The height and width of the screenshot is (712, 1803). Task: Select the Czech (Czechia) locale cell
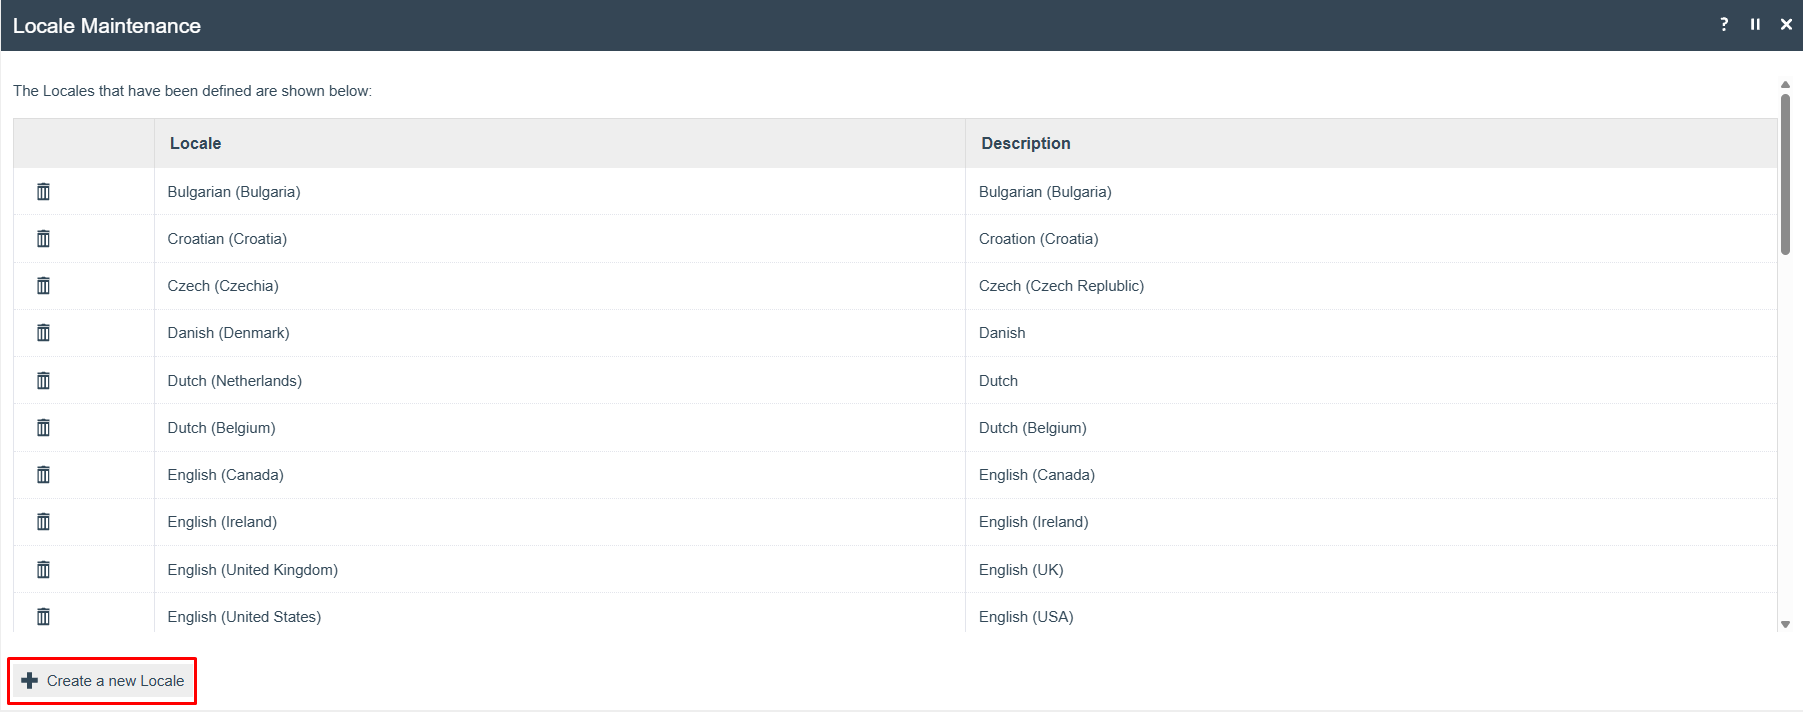click(x=560, y=285)
